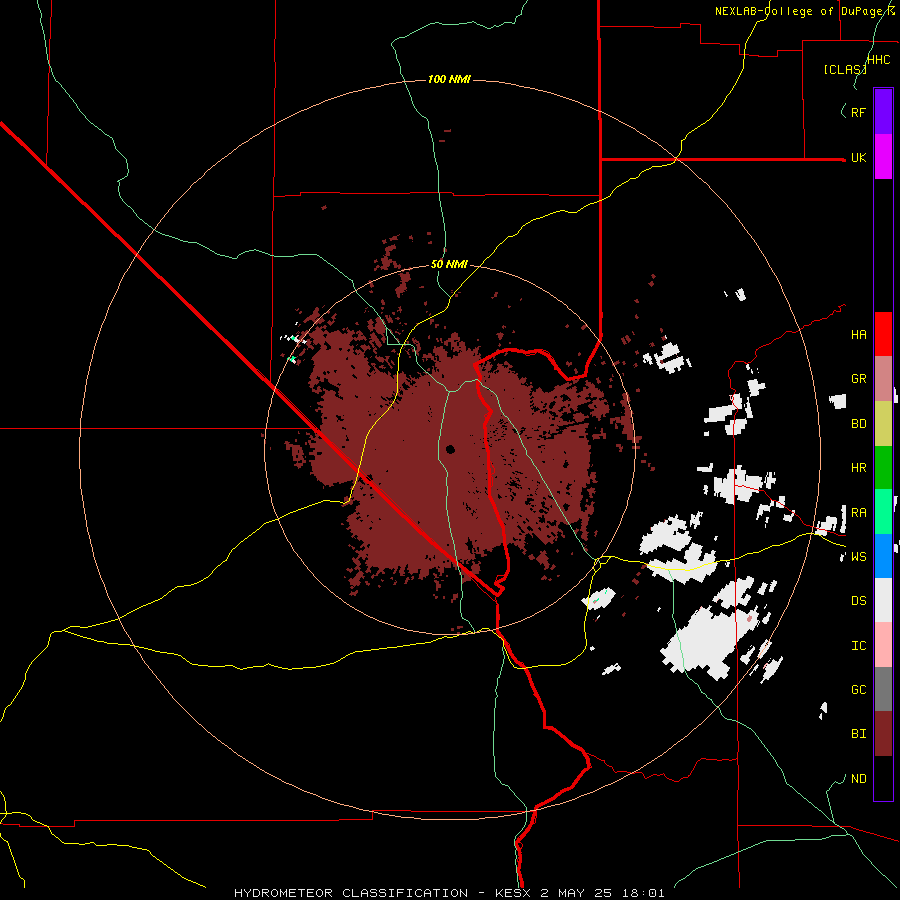Click the HA legend label
This screenshot has width=900, height=900.
858,335
